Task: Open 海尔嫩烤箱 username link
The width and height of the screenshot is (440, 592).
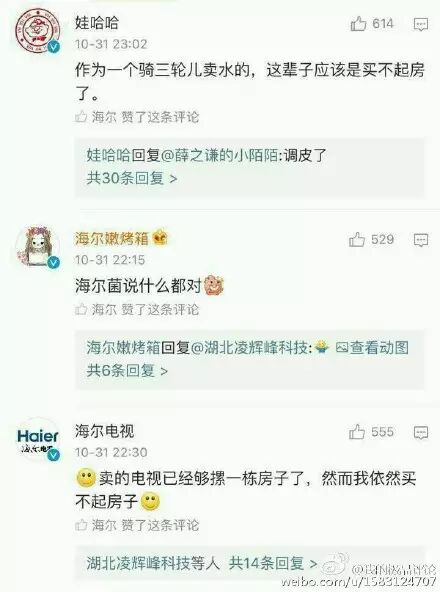Action: coord(111,239)
